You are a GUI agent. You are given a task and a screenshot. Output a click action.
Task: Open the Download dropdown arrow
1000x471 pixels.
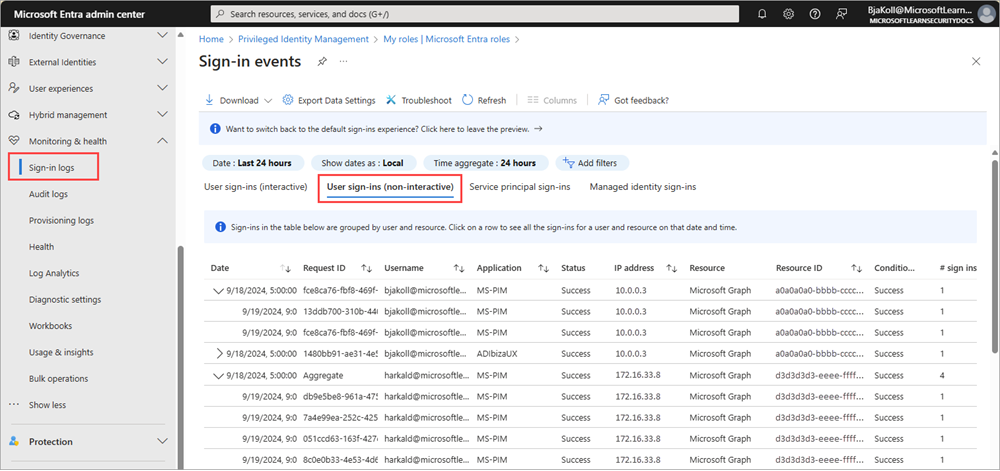pos(268,101)
